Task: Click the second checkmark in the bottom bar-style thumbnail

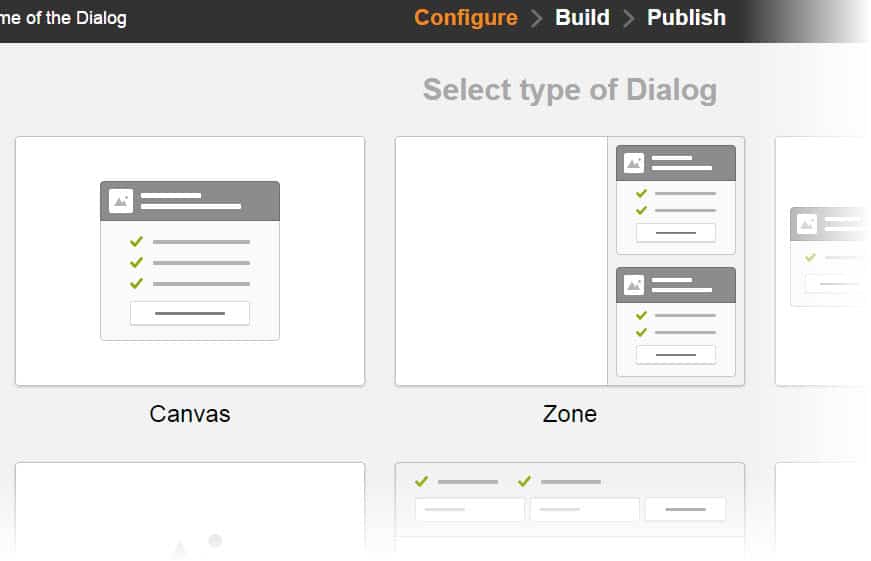Action: coord(524,481)
